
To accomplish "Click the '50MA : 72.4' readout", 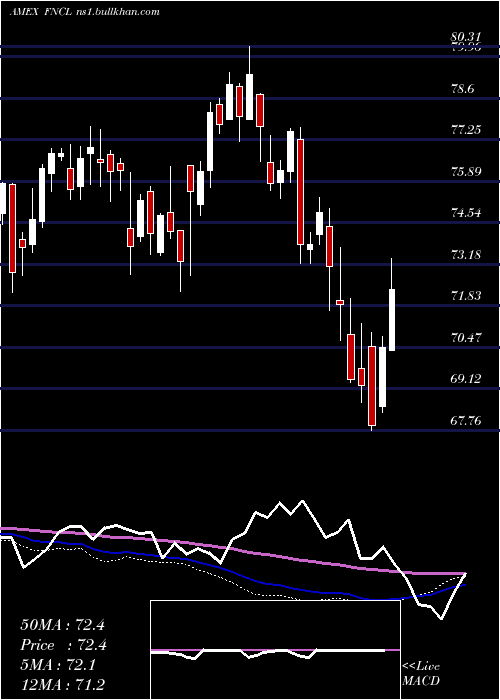I will click(62, 625).
